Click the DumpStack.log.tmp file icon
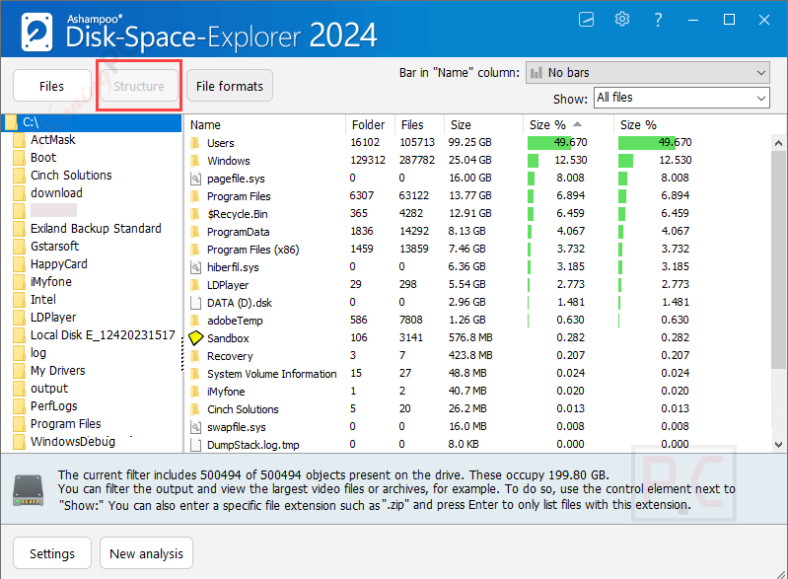The image size is (788, 579). point(195,445)
